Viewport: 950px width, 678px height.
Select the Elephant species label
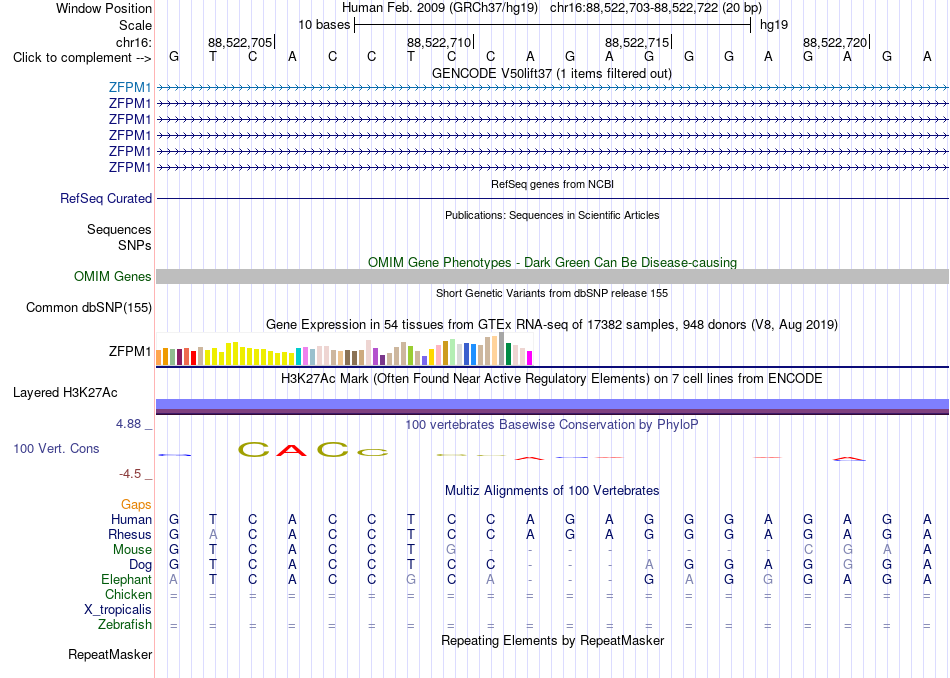[x=126, y=580]
